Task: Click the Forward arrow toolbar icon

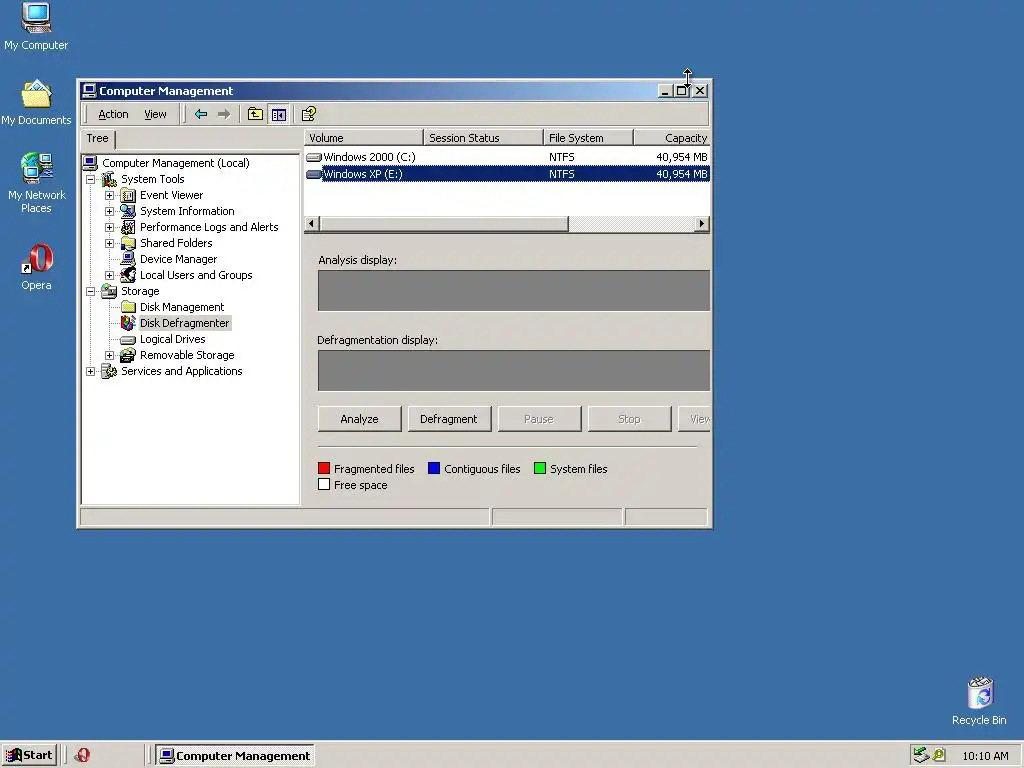Action: pyautogui.click(x=224, y=114)
